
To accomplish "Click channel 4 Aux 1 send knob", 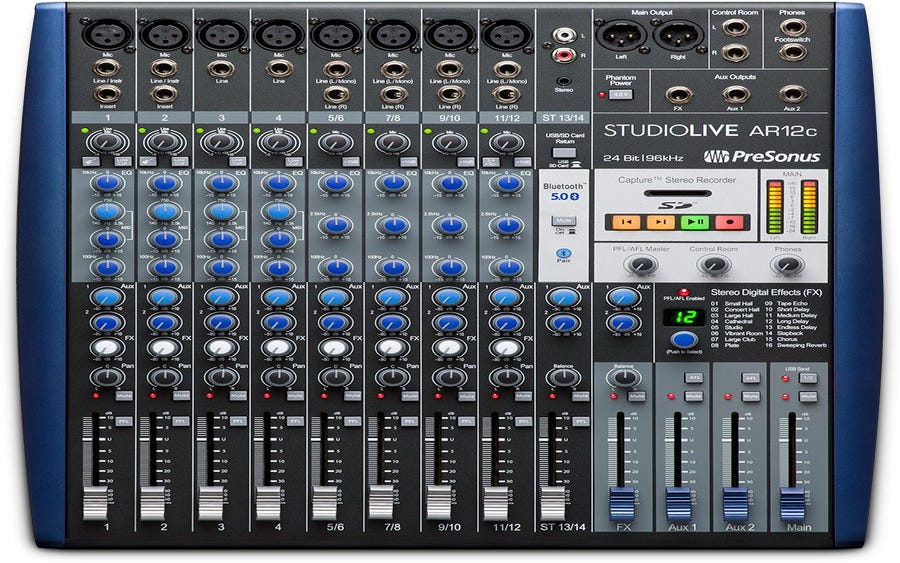I will click(278, 298).
